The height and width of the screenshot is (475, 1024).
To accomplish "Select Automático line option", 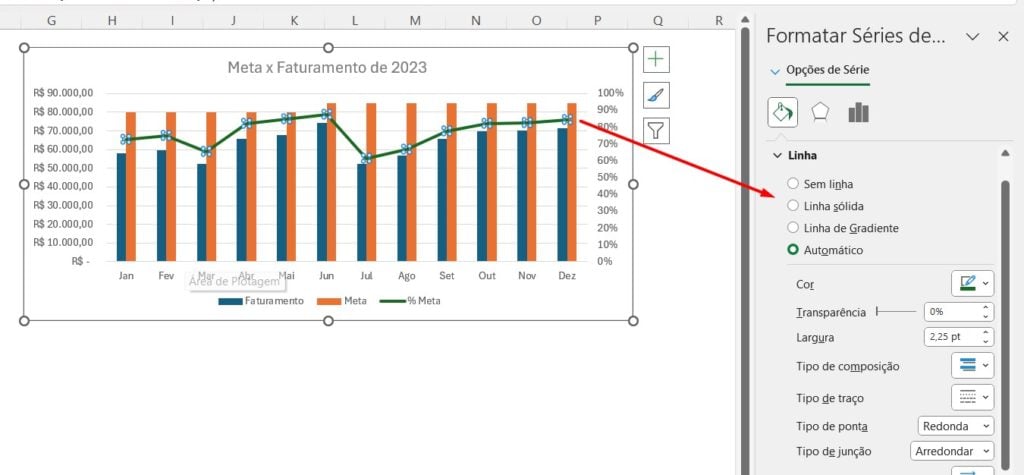I will pyautogui.click(x=793, y=250).
